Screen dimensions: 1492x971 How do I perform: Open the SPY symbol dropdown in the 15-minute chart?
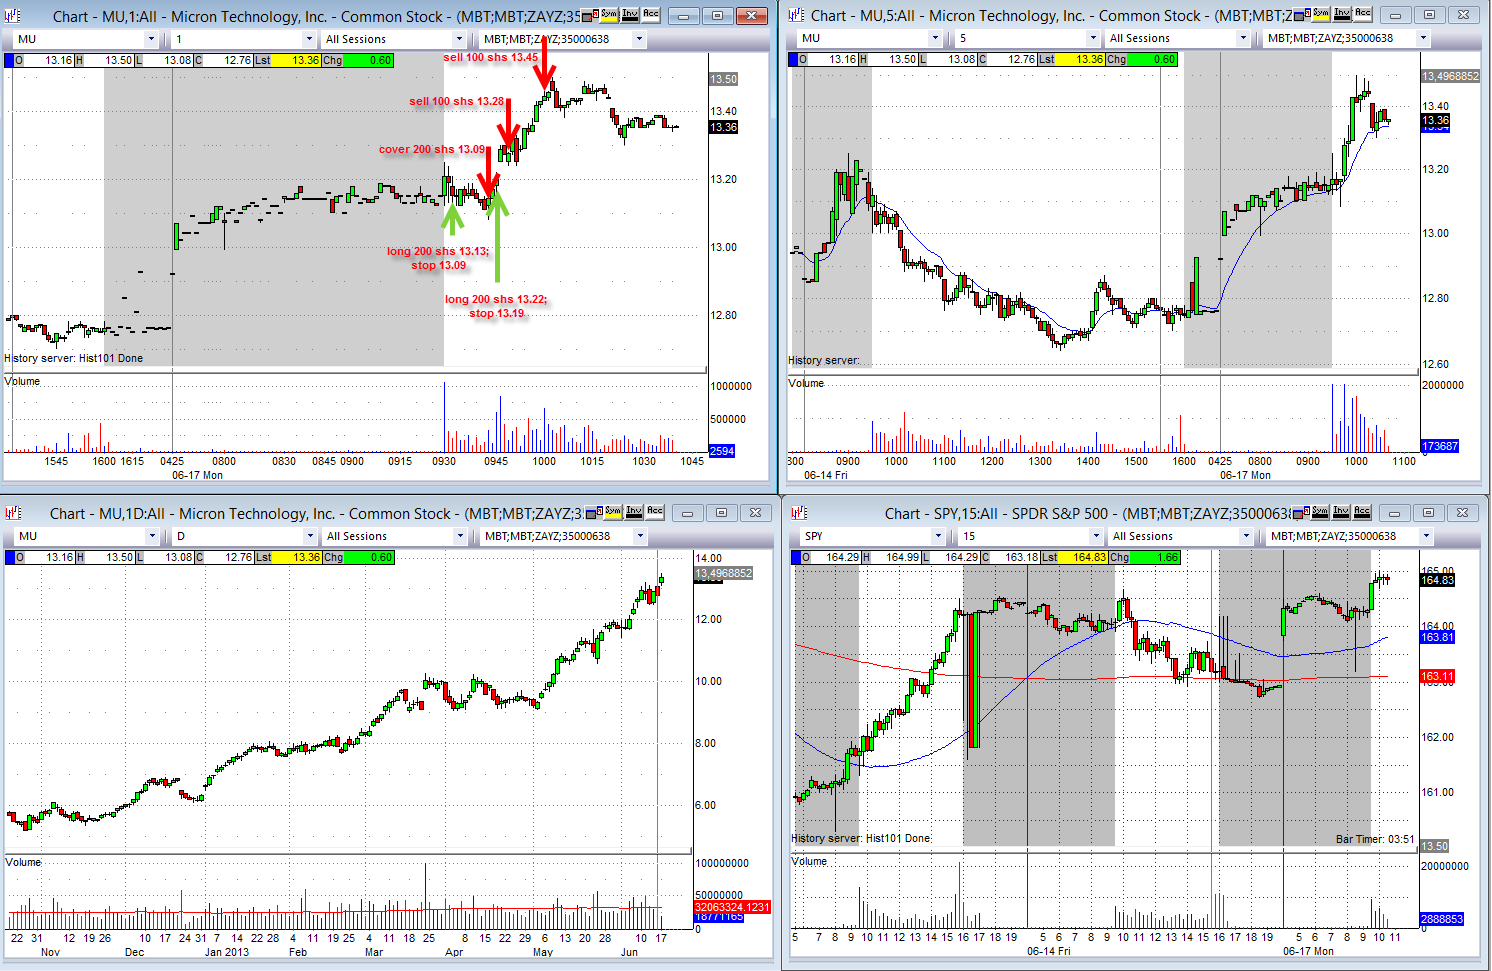pyautogui.click(x=938, y=536)
